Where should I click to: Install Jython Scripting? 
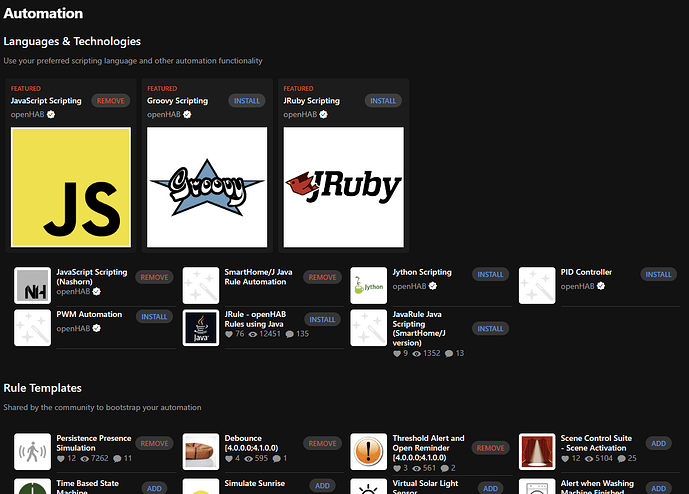tap(490, 274)
